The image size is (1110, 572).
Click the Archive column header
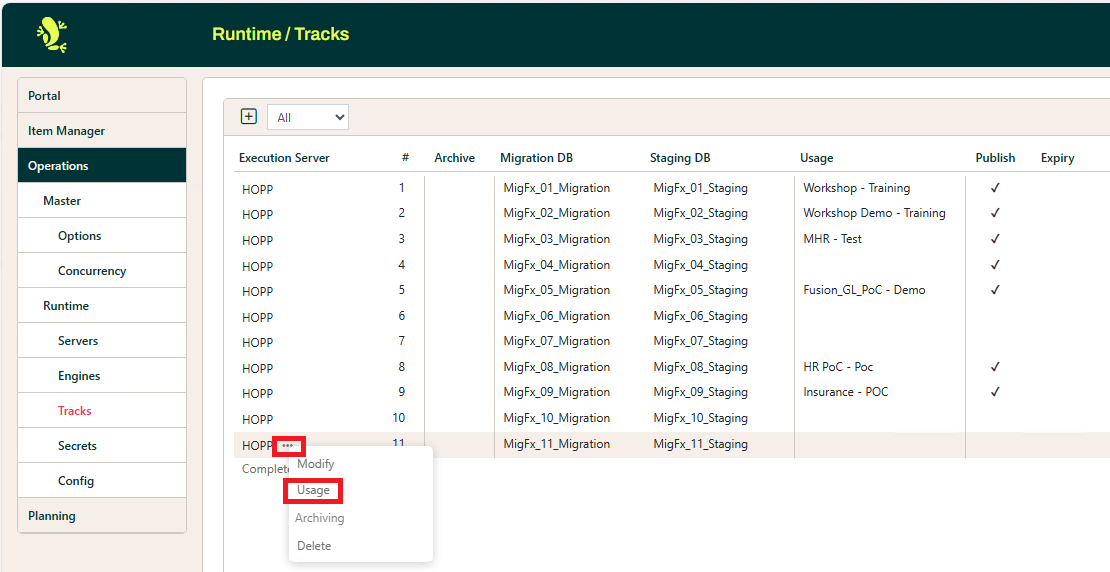(454, 158)
